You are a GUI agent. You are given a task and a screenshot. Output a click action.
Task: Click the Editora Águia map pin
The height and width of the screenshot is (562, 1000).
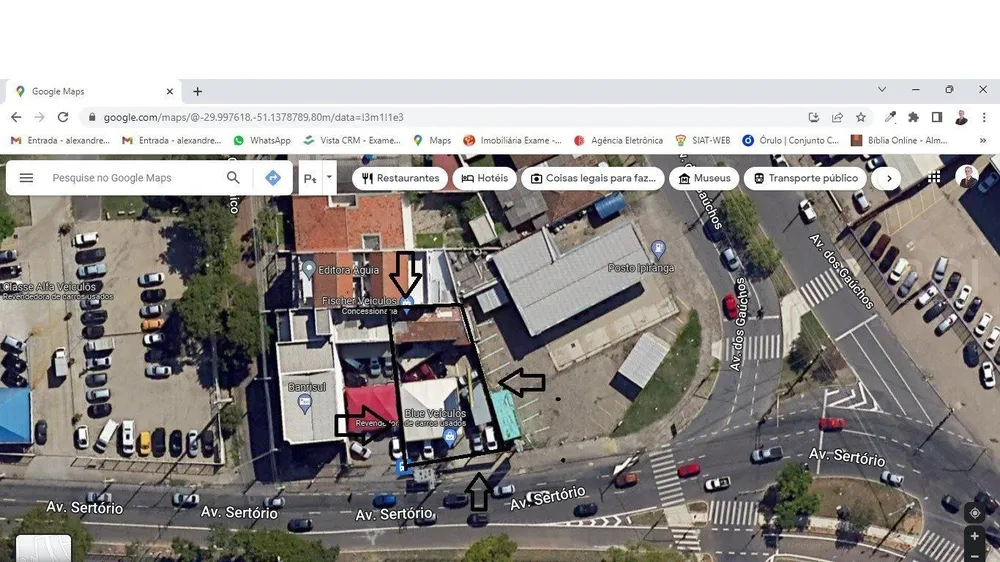pyautogui.click(x=309, y=269)
